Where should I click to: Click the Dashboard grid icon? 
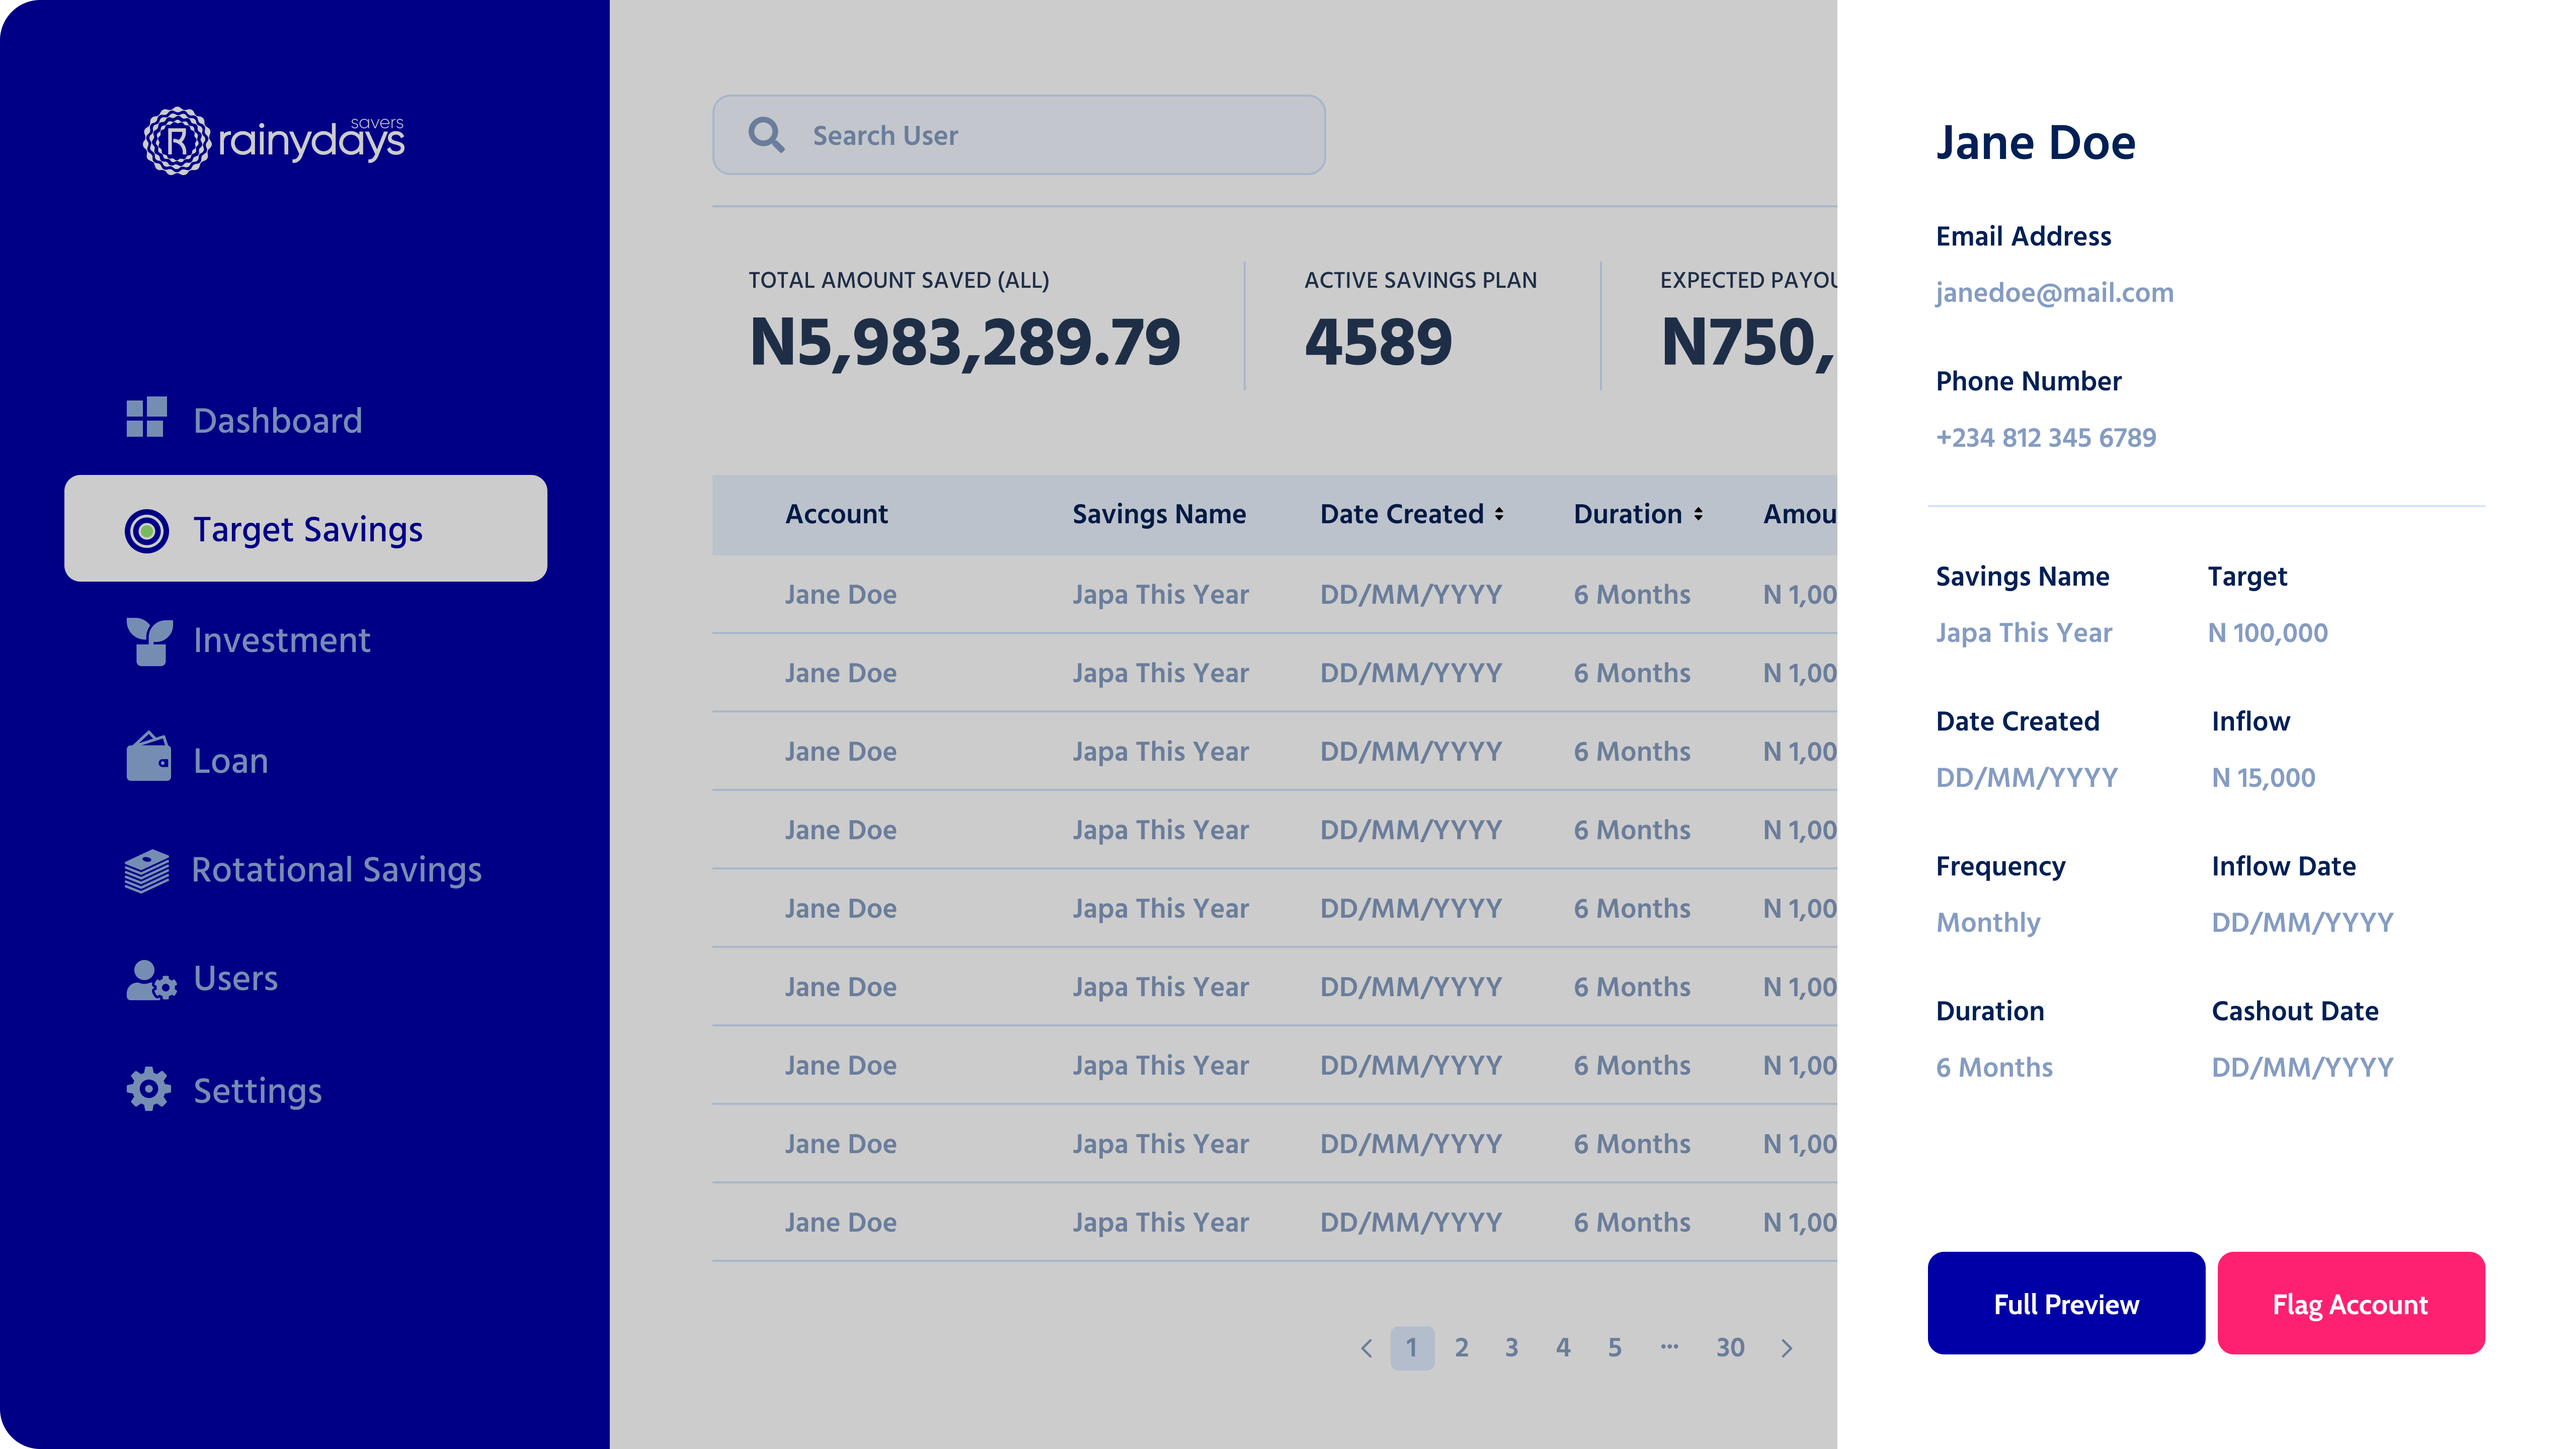[146, 418]
